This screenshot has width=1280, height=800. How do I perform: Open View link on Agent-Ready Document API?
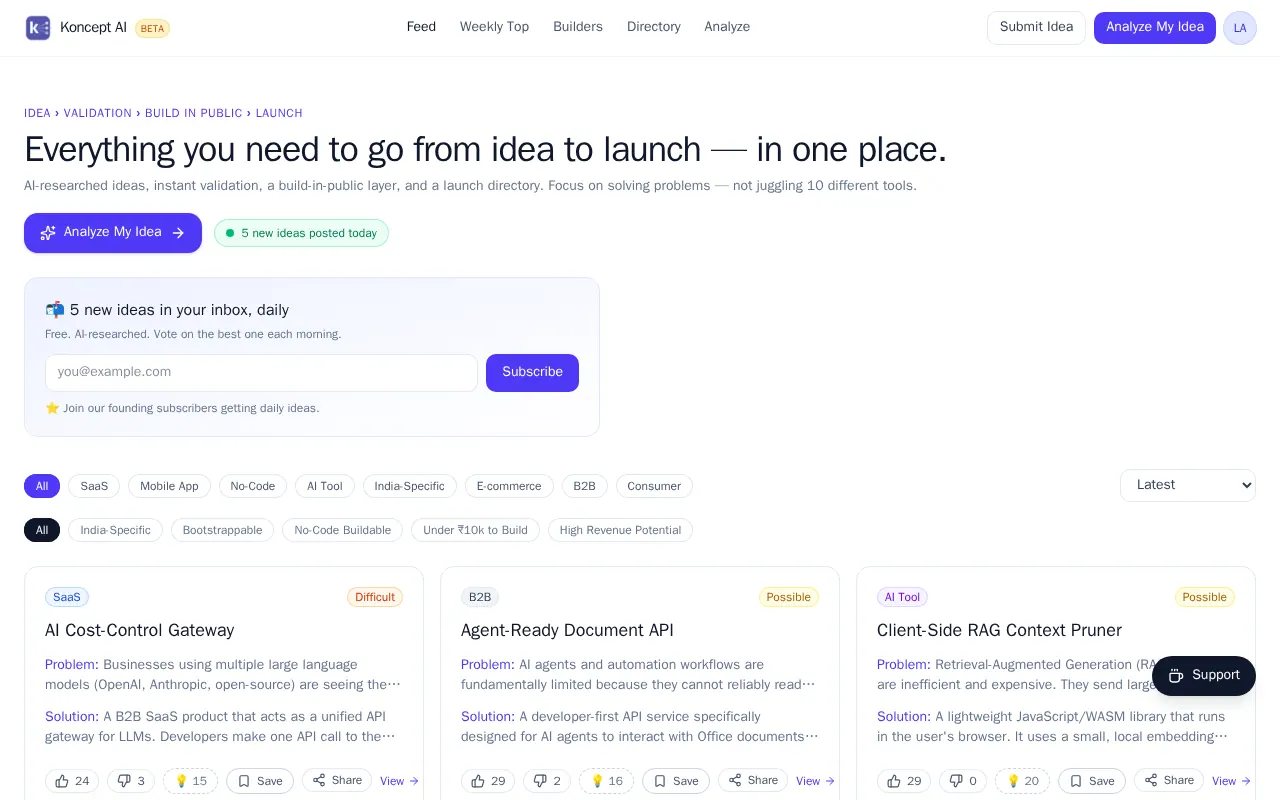pos(815,781)
